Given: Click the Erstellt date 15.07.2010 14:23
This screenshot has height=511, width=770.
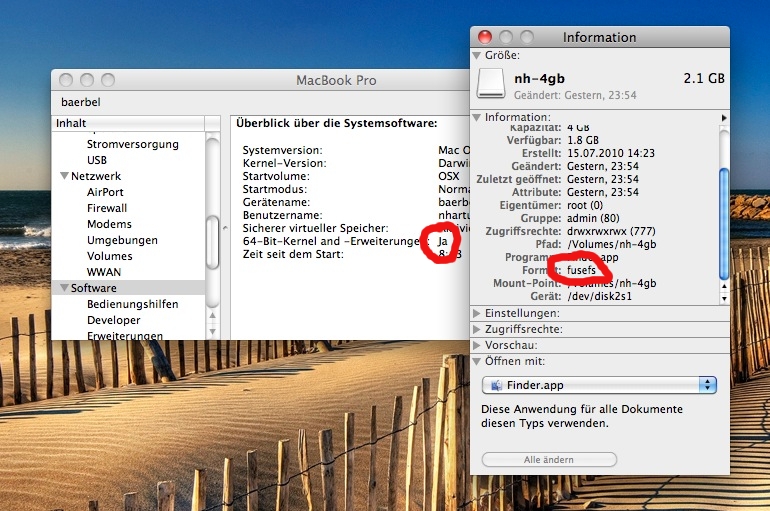Looking at the screenshot, I should (x=611, y=153).
